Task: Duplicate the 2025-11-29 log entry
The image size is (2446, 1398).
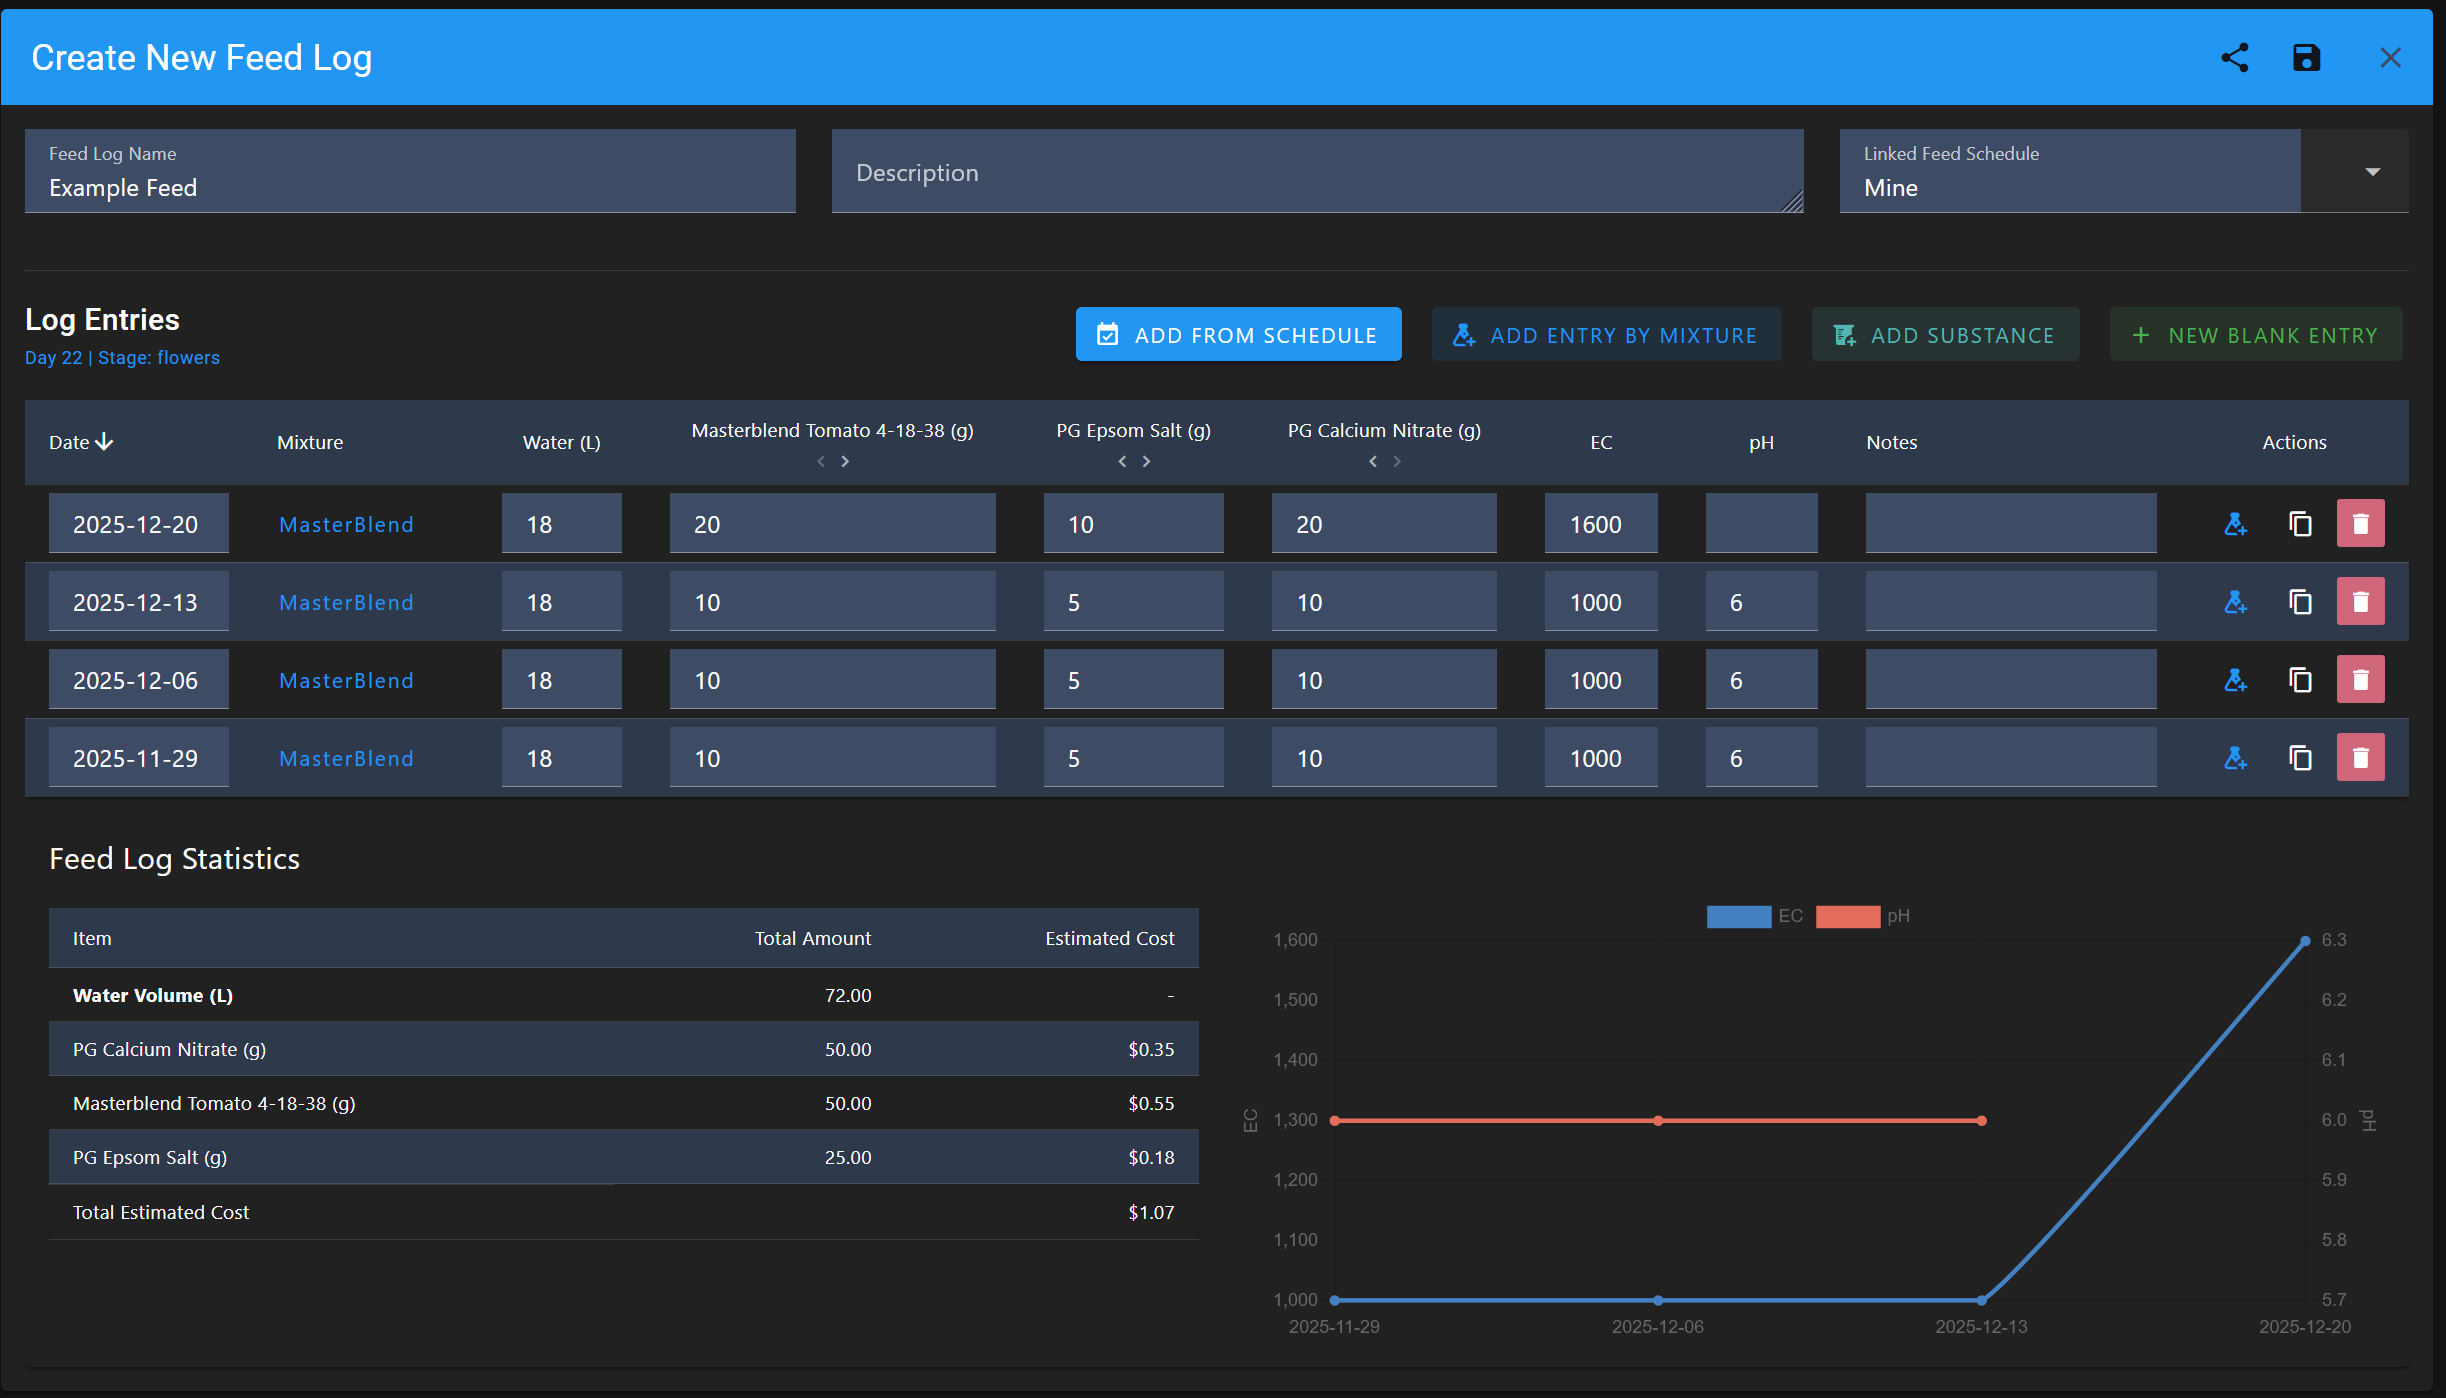Action: (x=2299, y=757)
